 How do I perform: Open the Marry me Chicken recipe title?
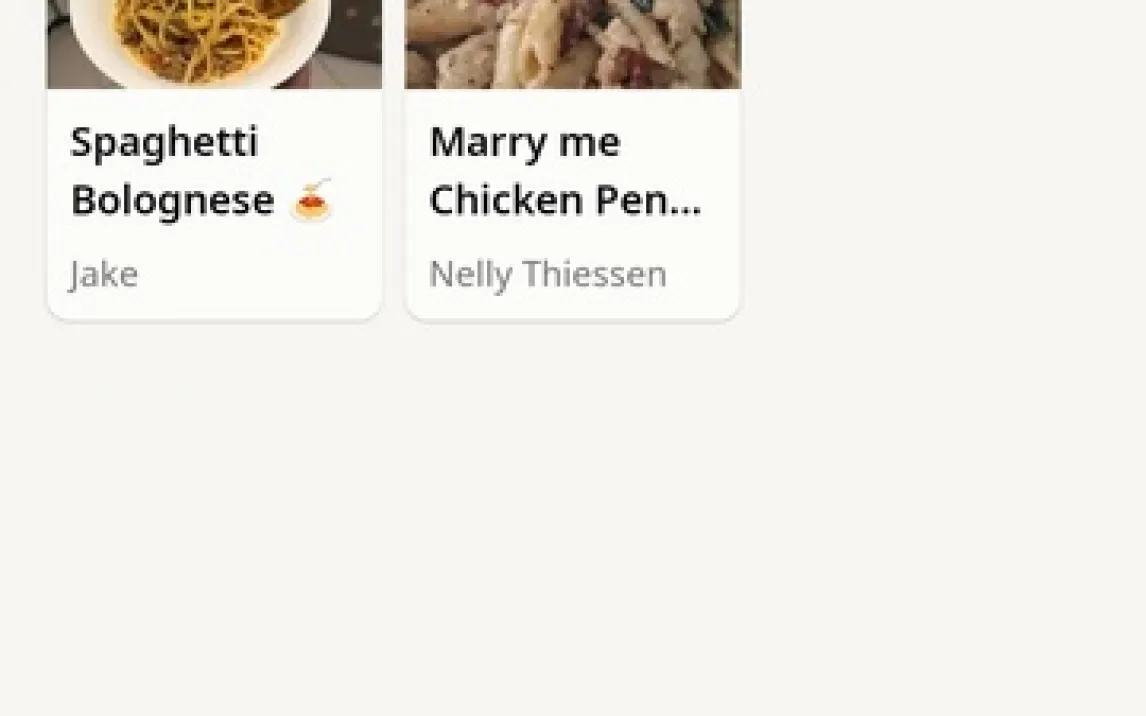[x=564, y=171]
